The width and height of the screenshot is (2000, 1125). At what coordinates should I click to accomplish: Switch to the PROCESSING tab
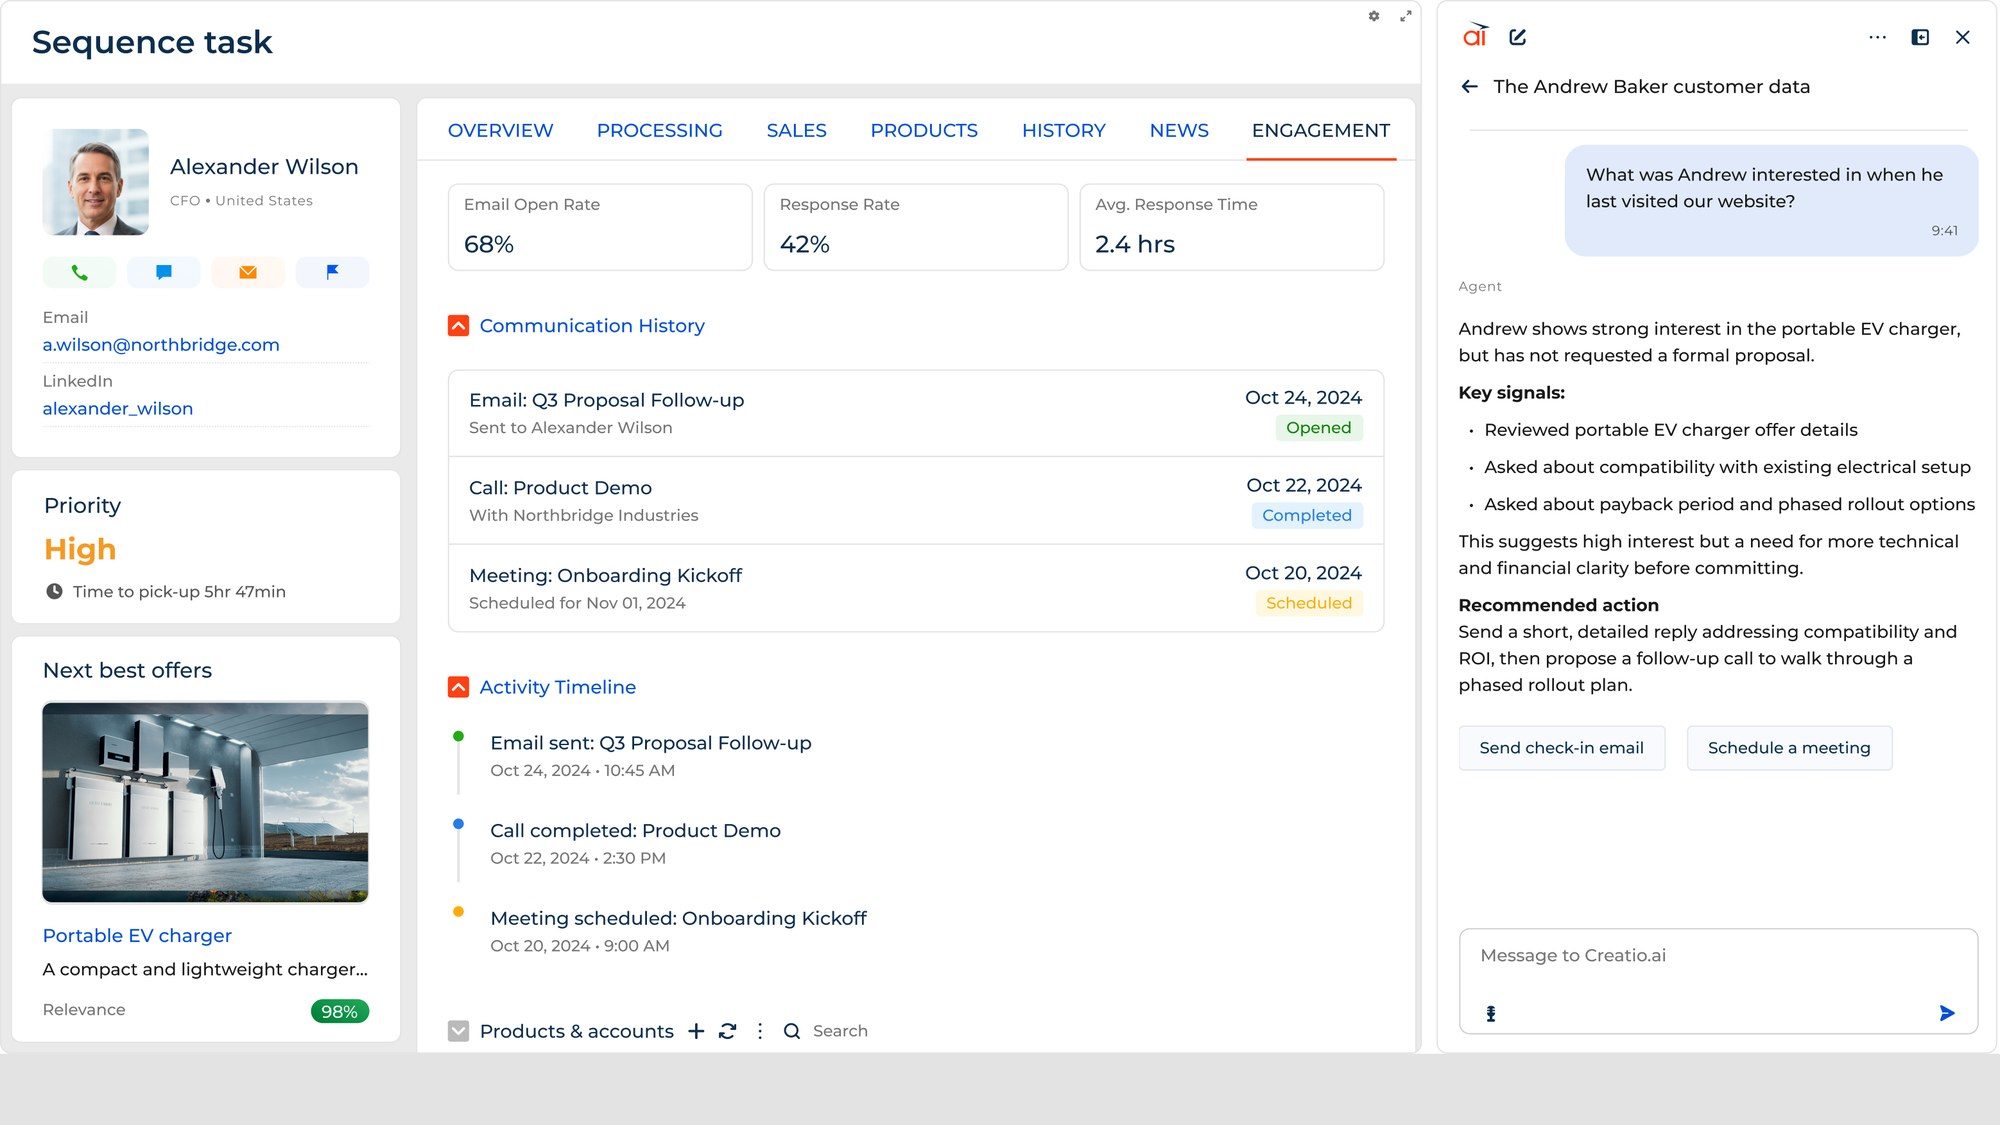tap(659, 130)
